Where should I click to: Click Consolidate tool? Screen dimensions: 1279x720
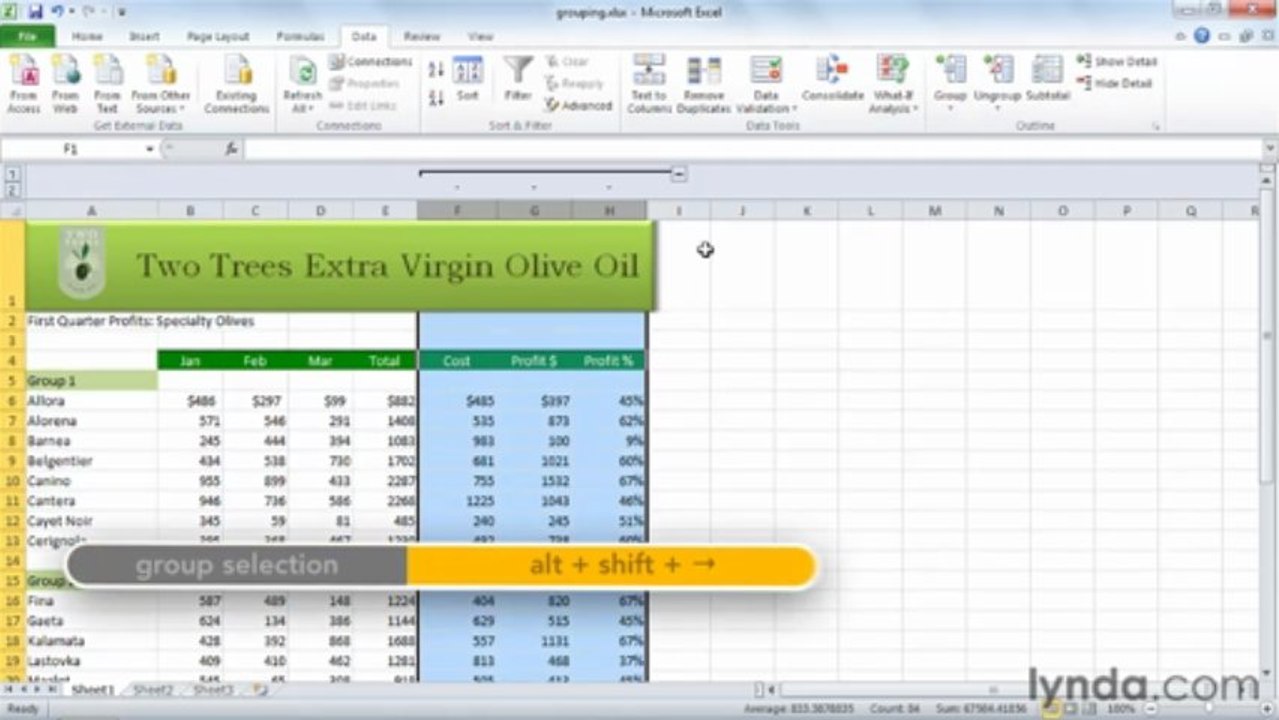tap(832, 79)
